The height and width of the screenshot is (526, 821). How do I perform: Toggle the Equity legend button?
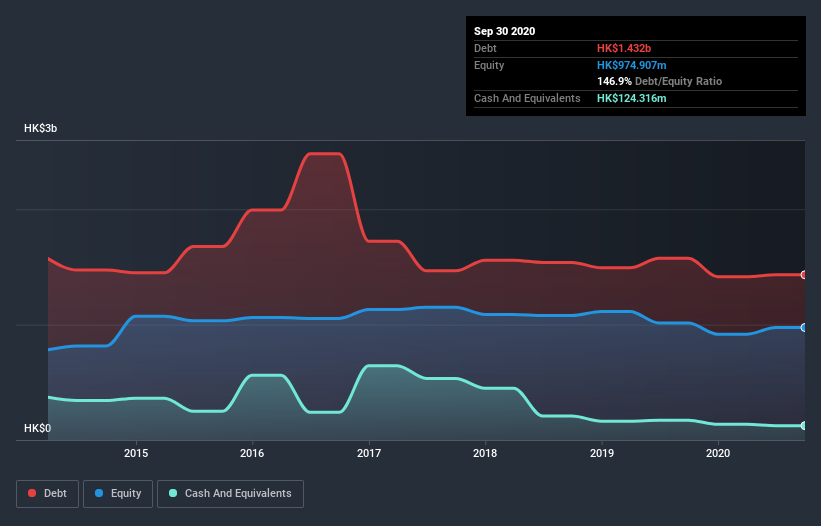tap(118, 494)
